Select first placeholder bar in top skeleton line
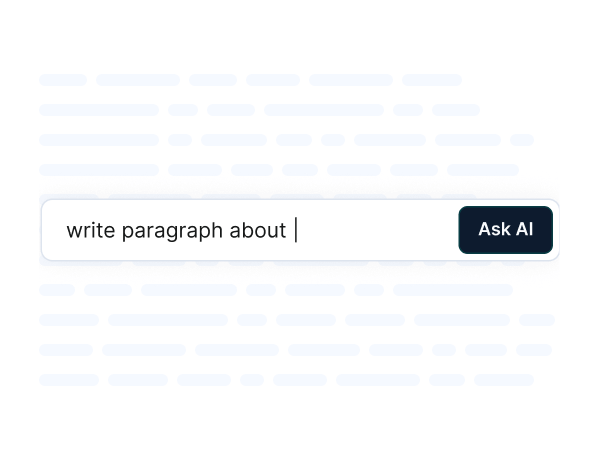This screenshot has height=460, width=600. pos(63,80)
